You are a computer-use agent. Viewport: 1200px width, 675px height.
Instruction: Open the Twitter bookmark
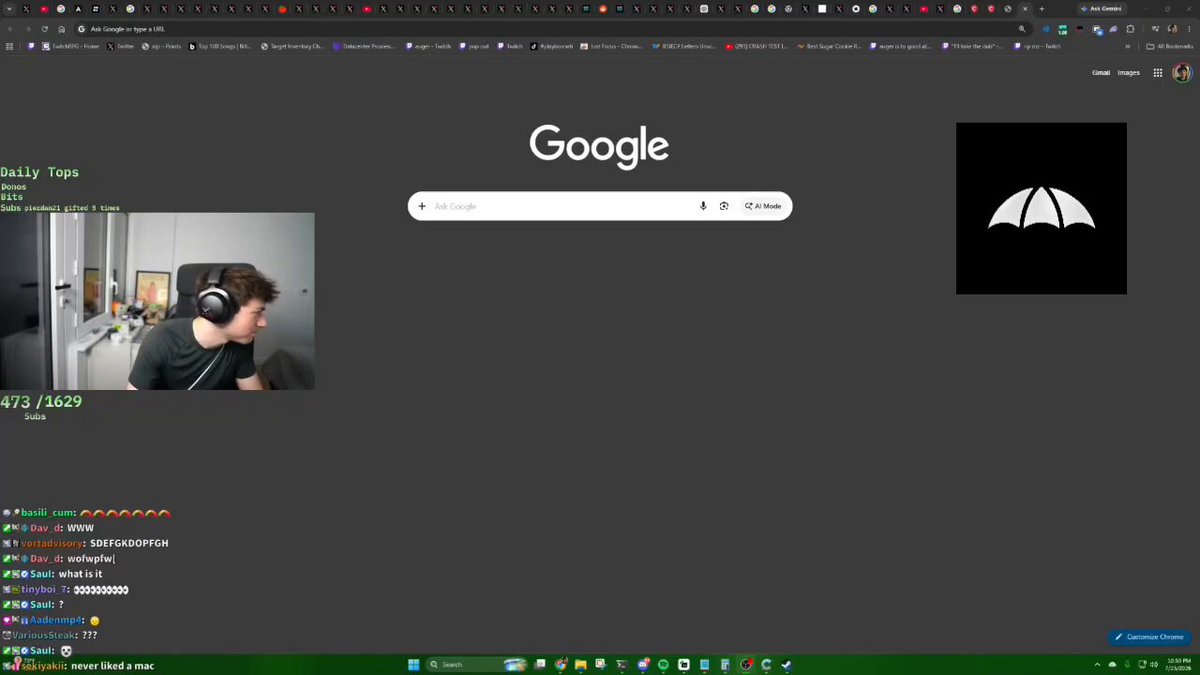(x=121, y=46)
